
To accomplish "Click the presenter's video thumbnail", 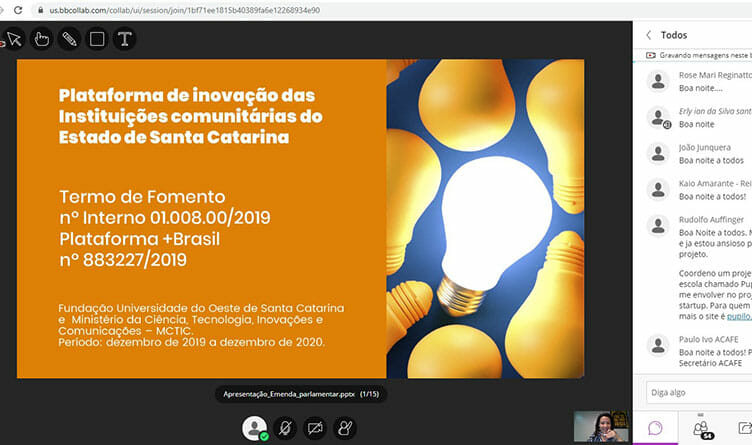I will pyautogui.click(x=603, y=427).
